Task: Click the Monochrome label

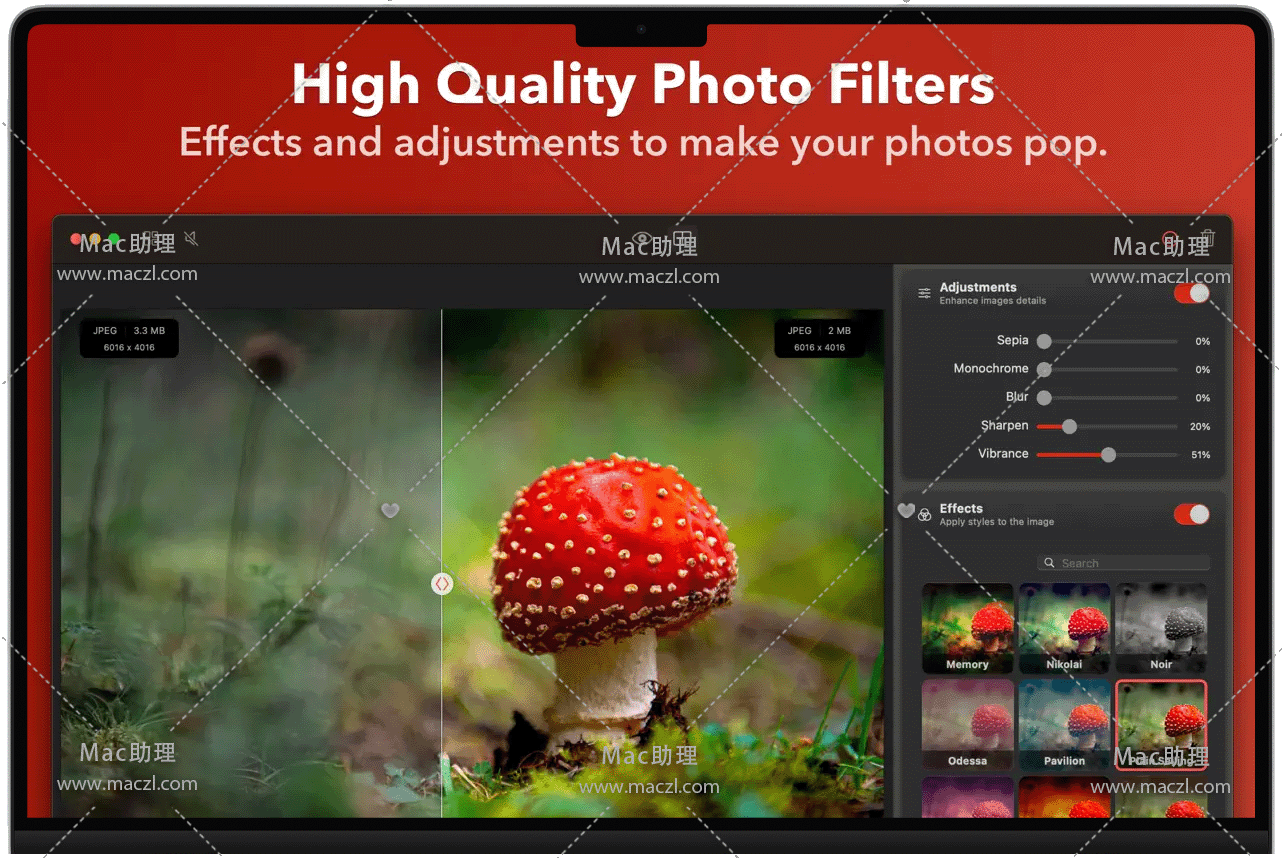Action: 991,368
